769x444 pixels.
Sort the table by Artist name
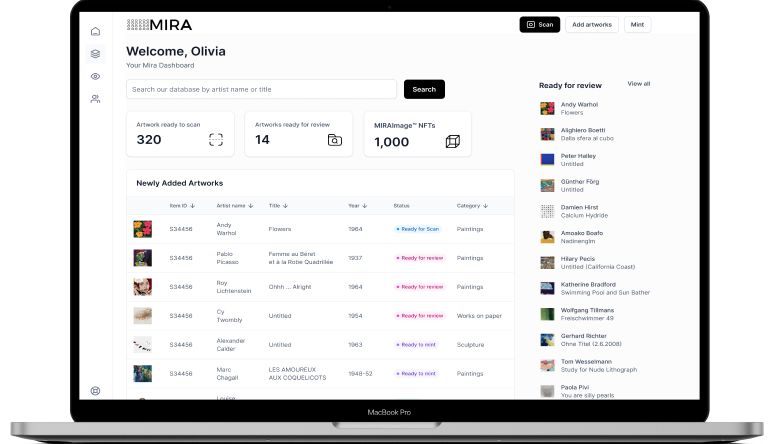235,205
